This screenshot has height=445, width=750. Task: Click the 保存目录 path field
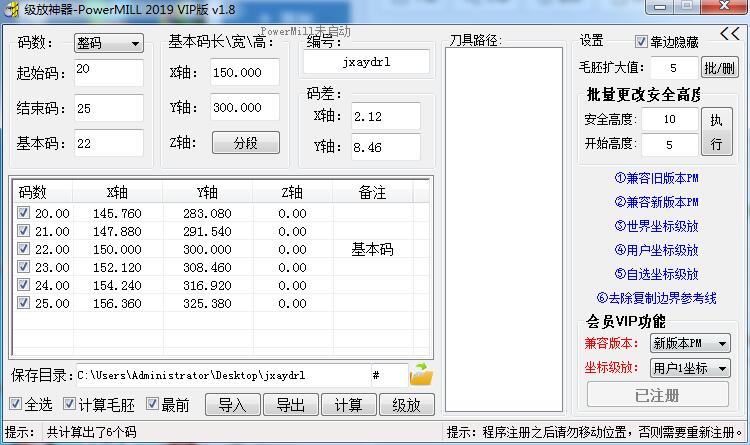point(223,375)
